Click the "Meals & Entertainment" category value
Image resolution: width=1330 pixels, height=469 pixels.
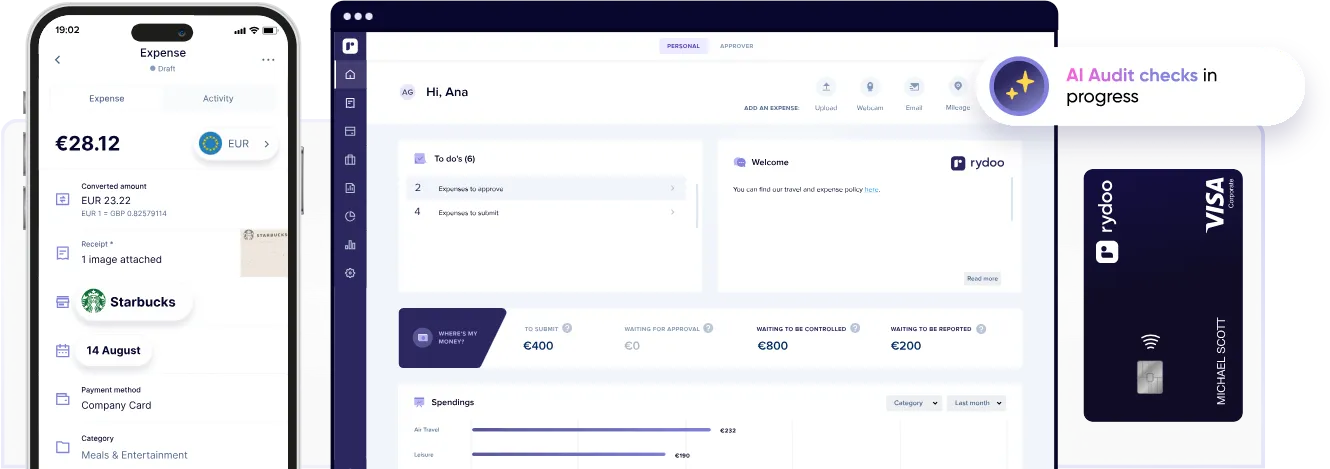(134, 455)
